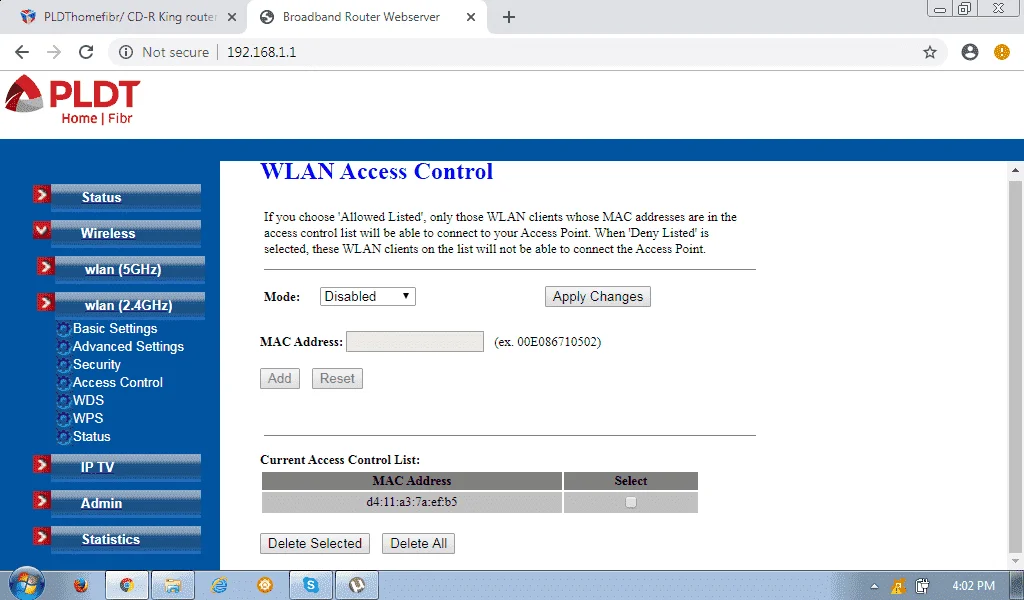Click the browser forward arrow
The width and height of the screenshot is (1024, 600).
coord(54,52)
